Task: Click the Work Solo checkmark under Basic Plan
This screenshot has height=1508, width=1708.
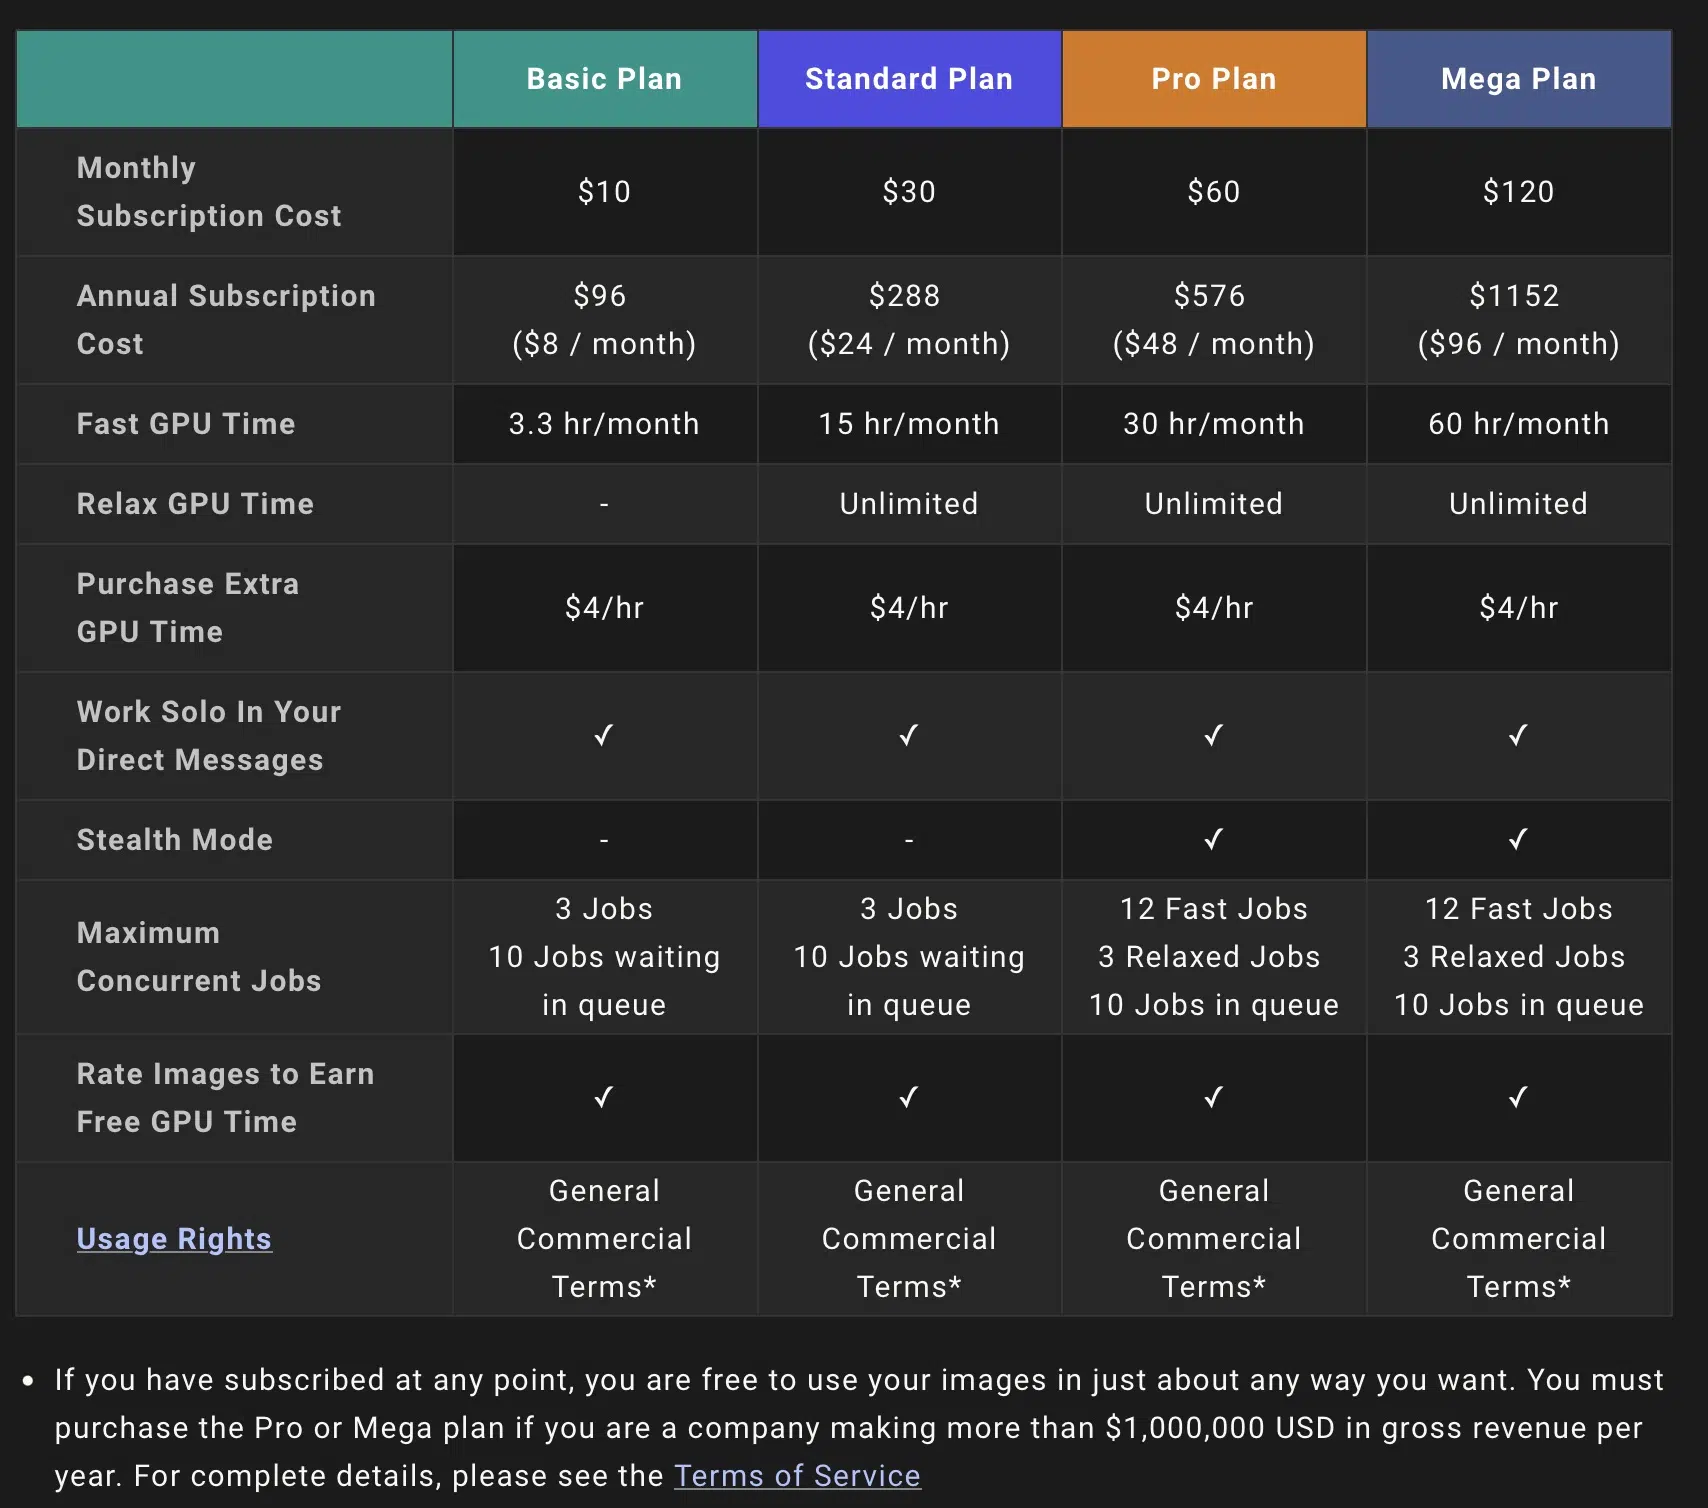Action: coord(604,736)
